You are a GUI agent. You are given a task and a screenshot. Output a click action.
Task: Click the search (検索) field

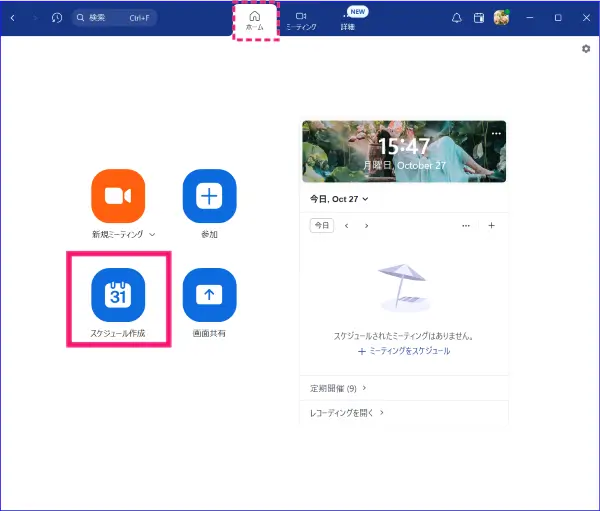click(x=114, y=18)
